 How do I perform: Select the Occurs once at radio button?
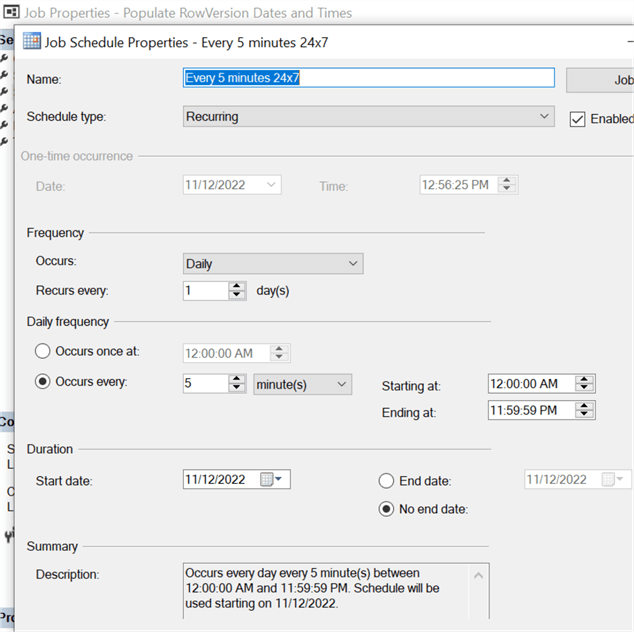point(42,351)
